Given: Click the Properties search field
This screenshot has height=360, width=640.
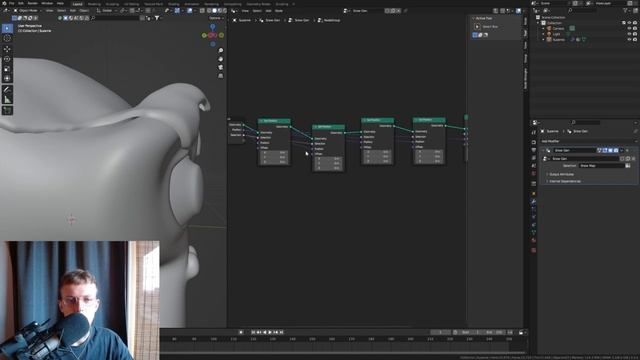Looking at the screenshot, I should pos(585,122).
